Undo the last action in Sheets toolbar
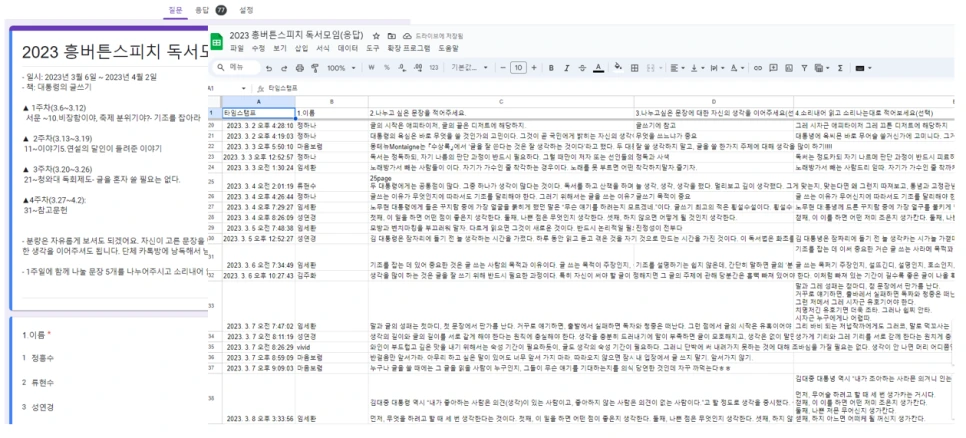 pos(269,68)
